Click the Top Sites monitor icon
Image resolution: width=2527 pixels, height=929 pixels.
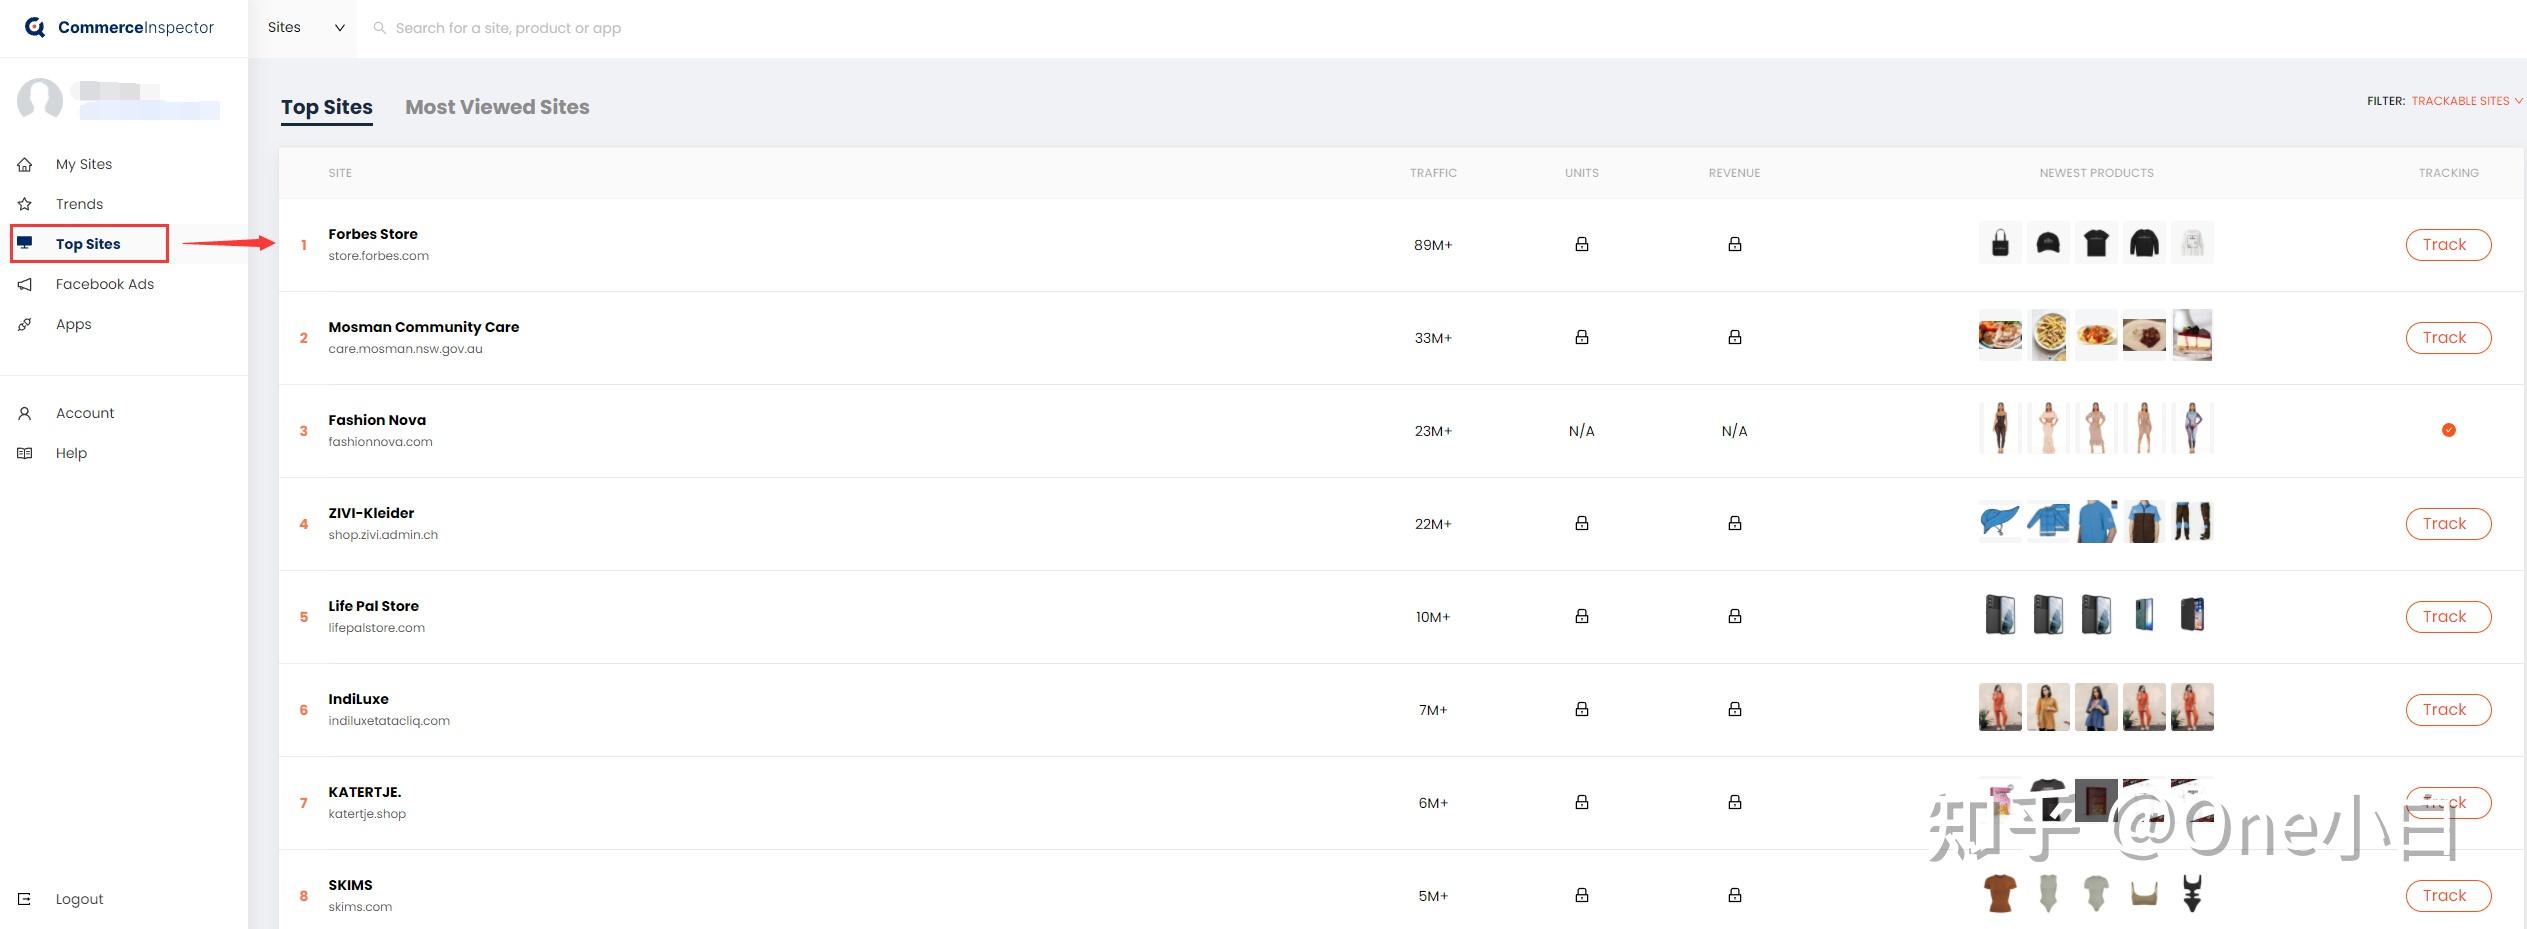25,242
